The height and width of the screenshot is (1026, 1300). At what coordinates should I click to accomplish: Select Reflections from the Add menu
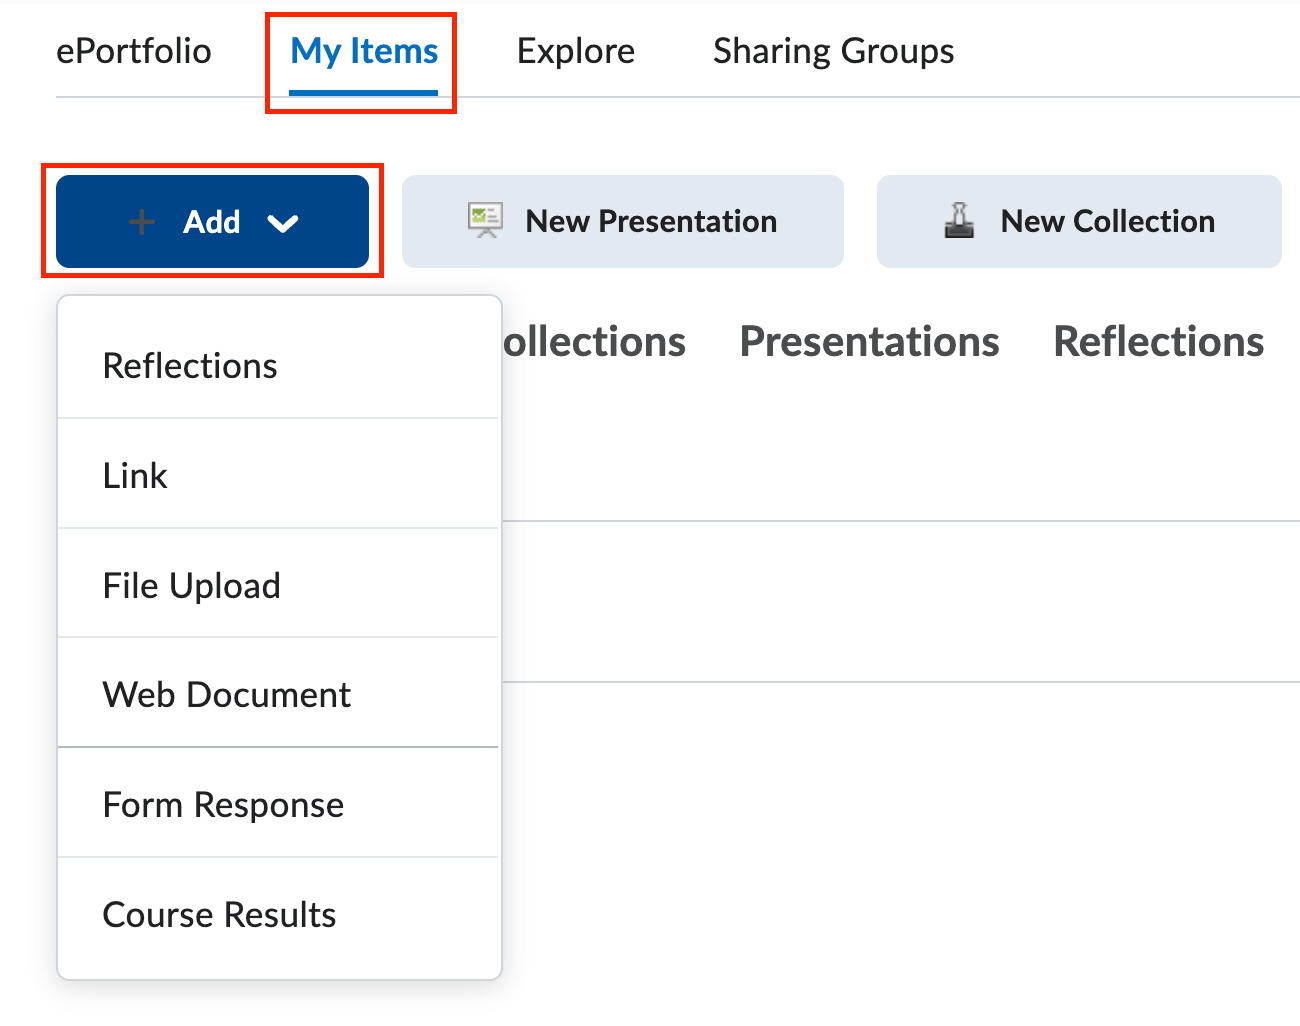[189, 365]
